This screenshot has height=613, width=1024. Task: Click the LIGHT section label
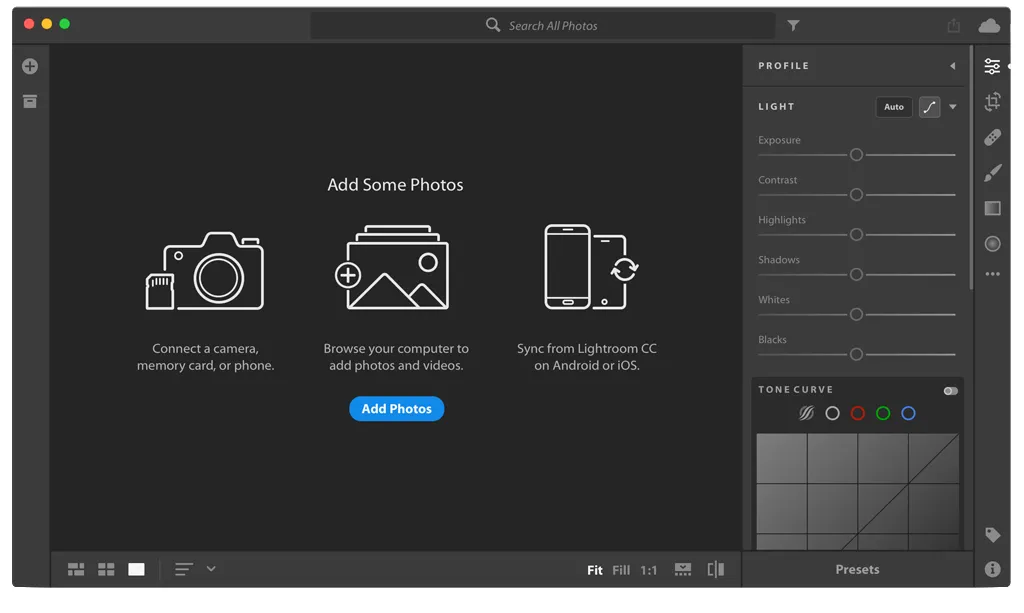[x=776, y=106]
